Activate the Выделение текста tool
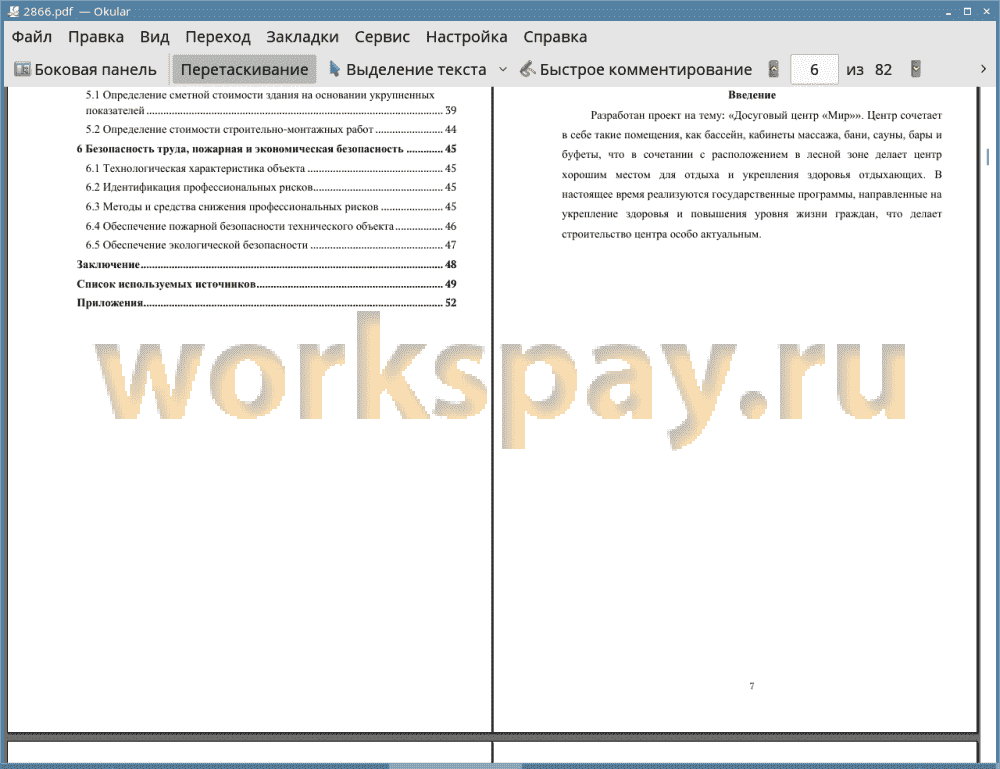1000x769 pixels. tap(407, 70)
